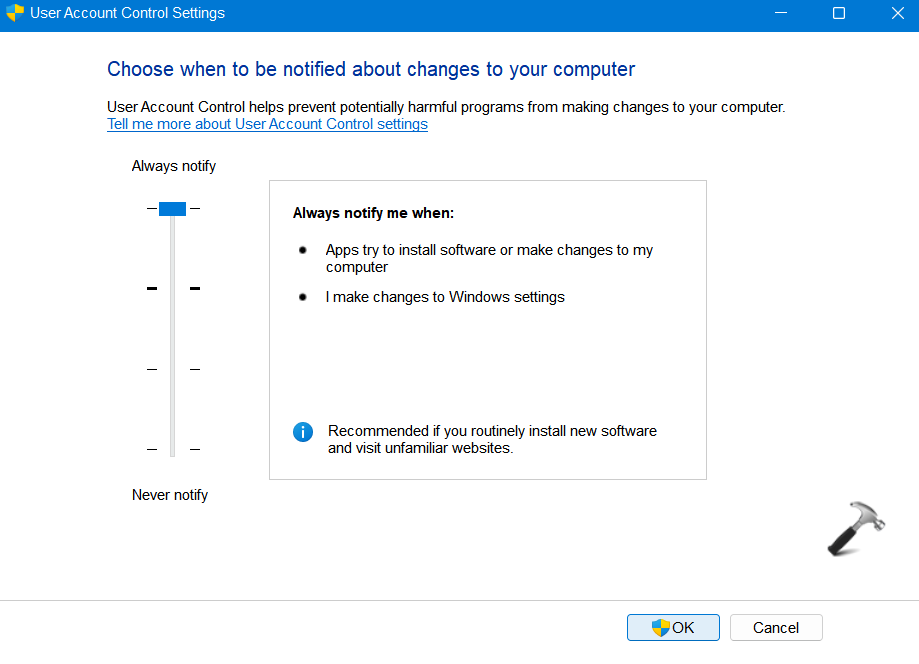Click the blue information icon beside Recommended text
This screenshot has width=919, height=664.
(303, 432)
